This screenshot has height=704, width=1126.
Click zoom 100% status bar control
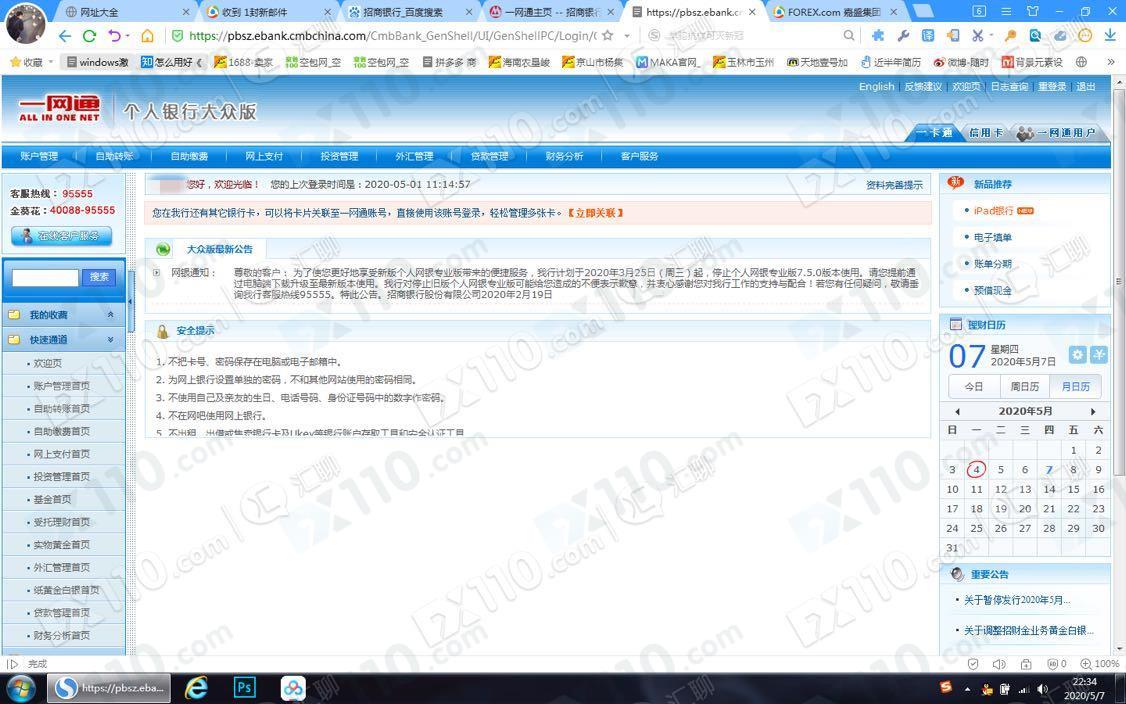tap(1099, 664)
